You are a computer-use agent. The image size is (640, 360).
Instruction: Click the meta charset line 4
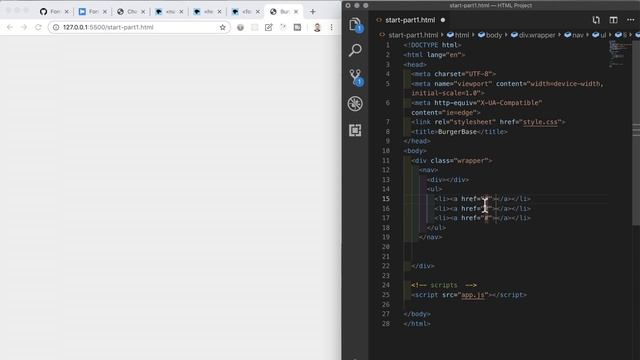click(x=453, y=74)
